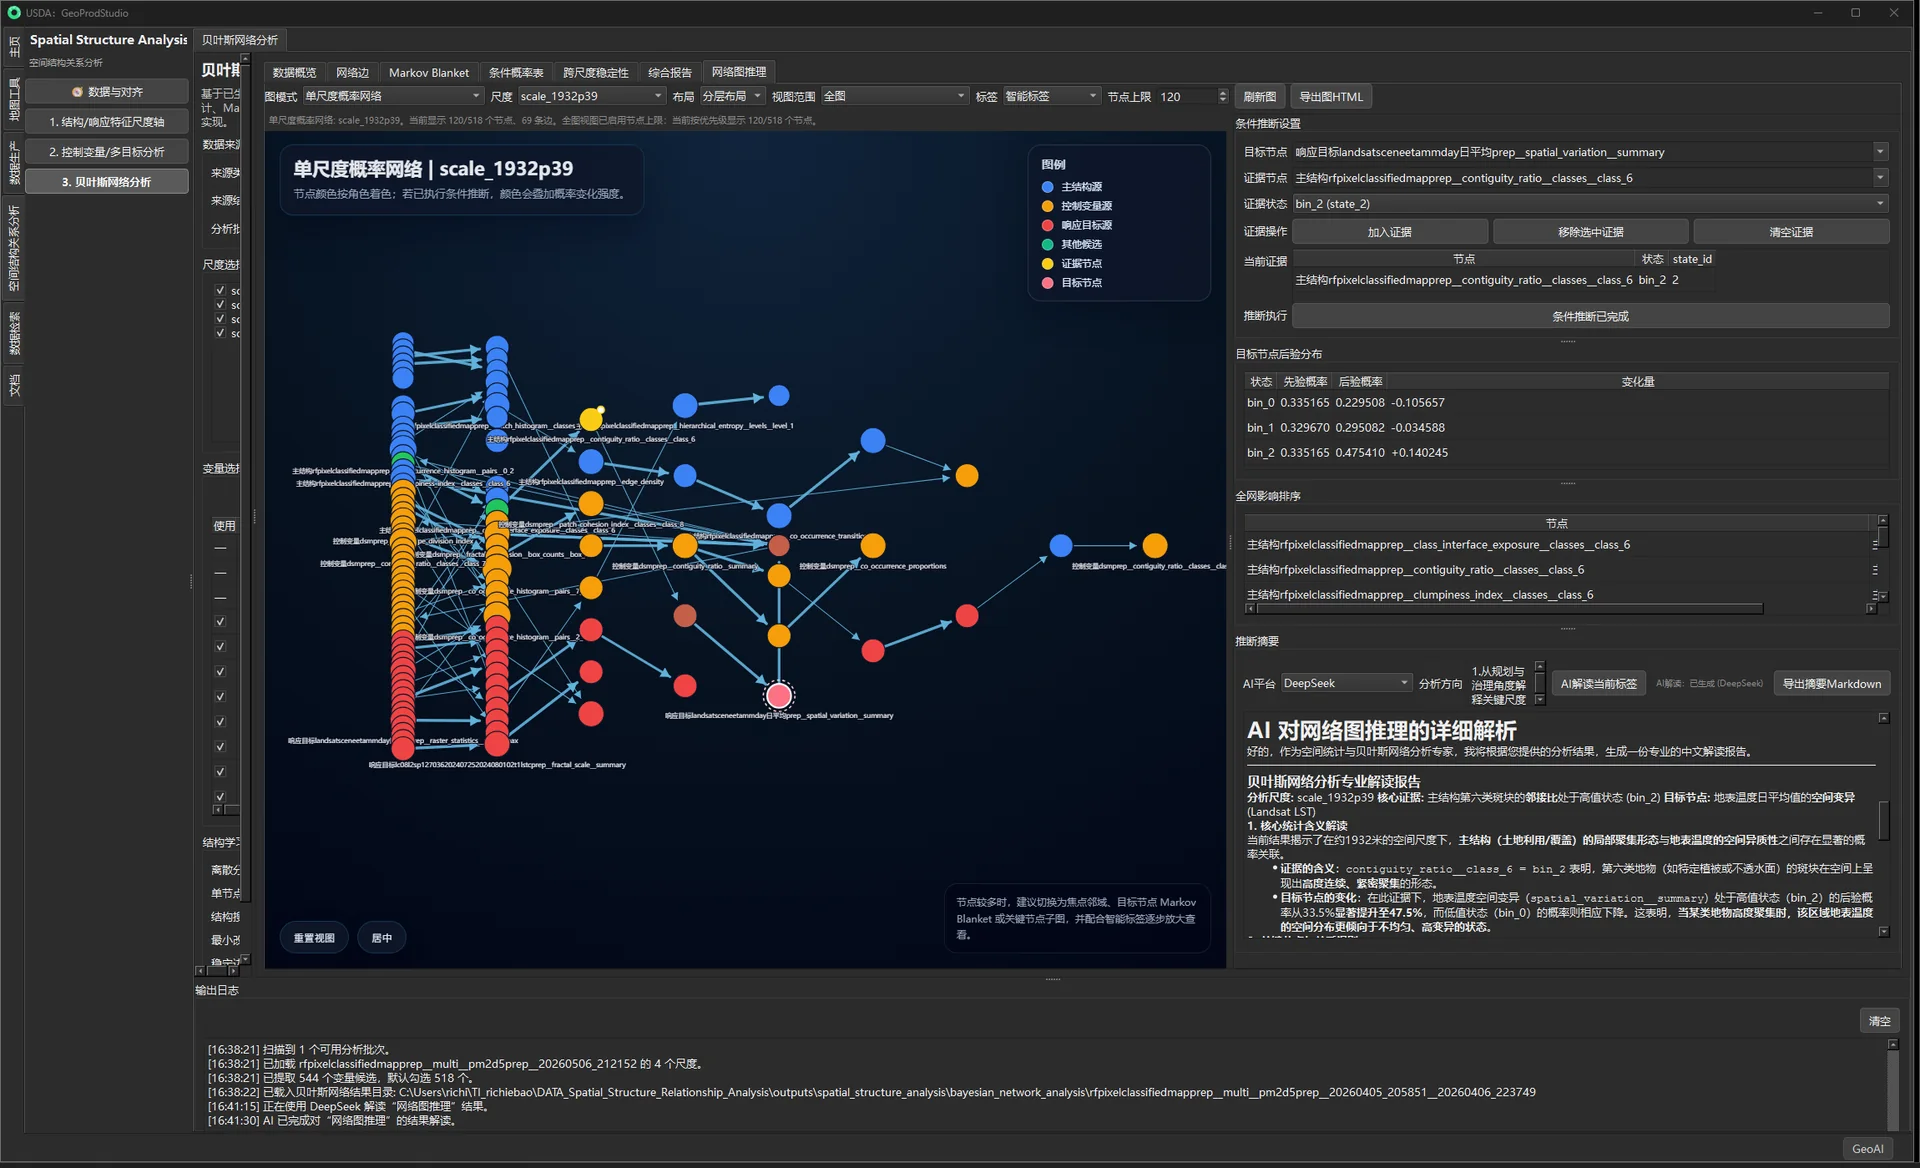Click the red 响应目标源 legend color dot
Screen dimensions: 1920x1168
click(x=1047, y=225)
